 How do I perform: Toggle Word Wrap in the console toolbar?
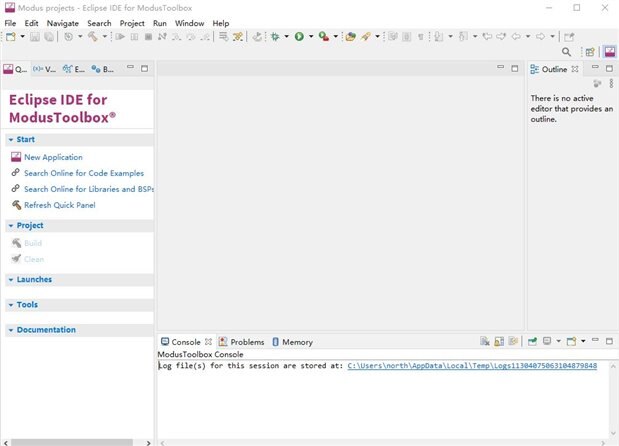[513, 341]
